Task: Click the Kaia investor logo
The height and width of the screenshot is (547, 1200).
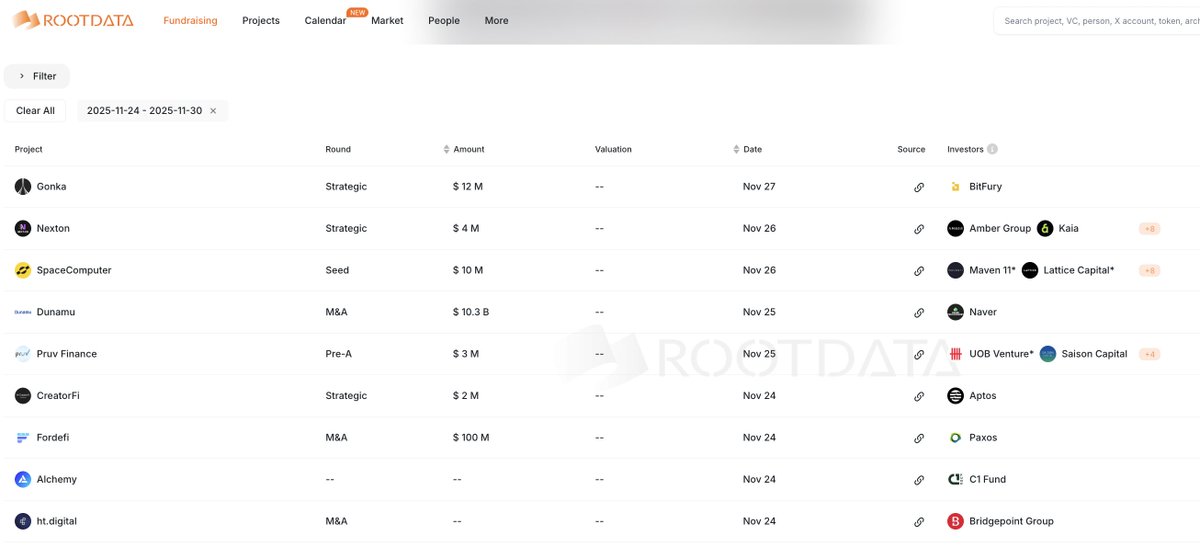Action: pyautogui.click(x=1045, y=229)
